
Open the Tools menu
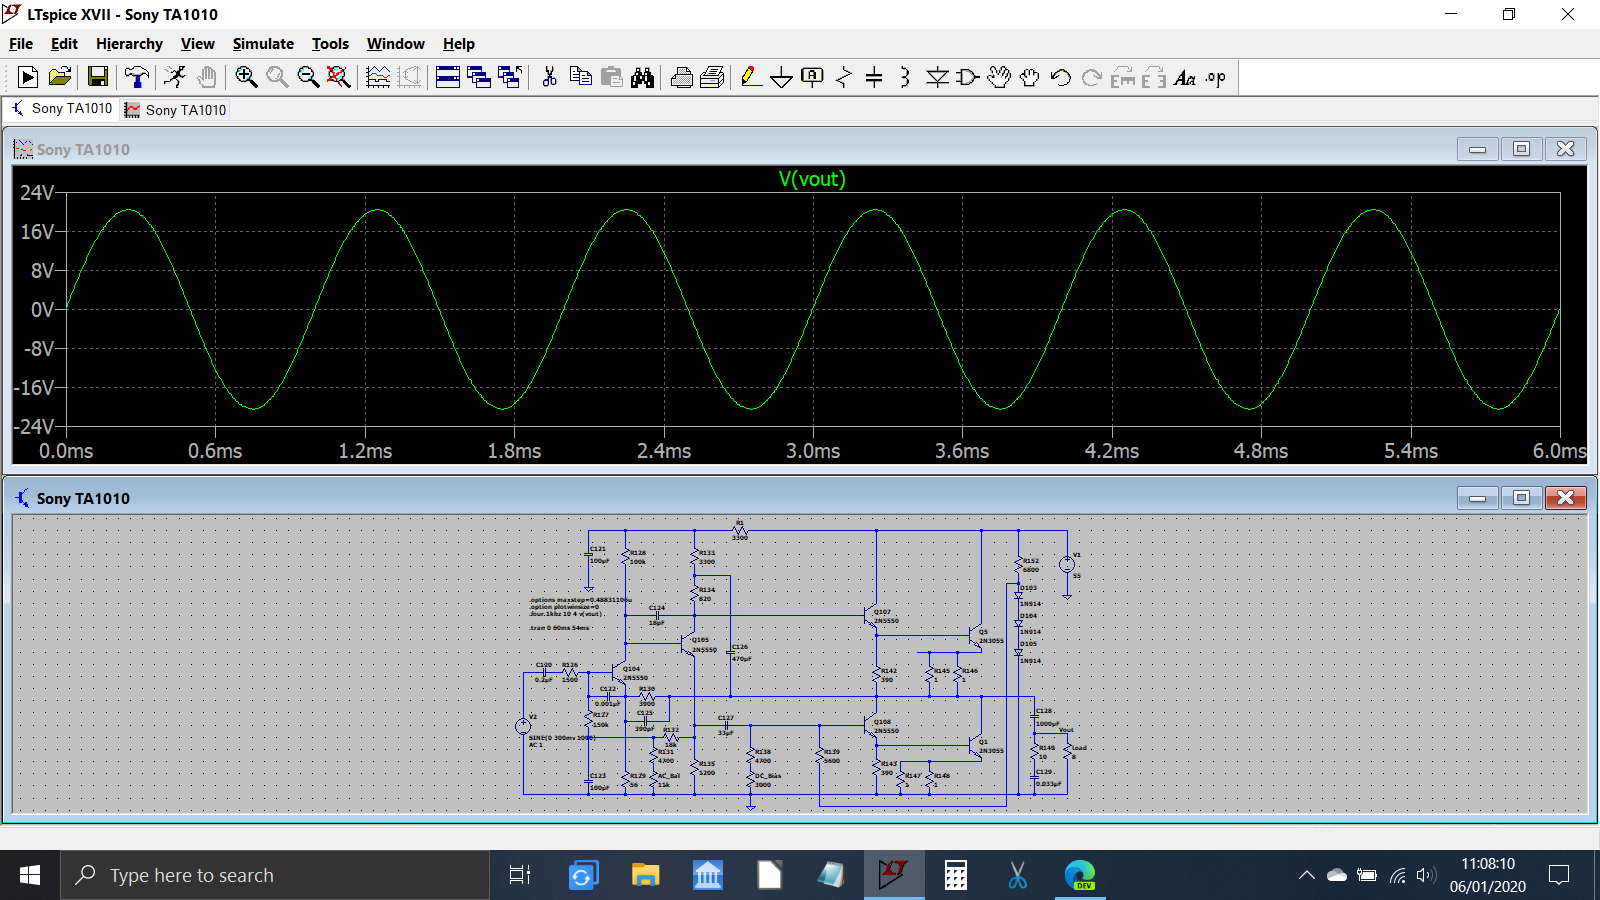tap(330, 44)
